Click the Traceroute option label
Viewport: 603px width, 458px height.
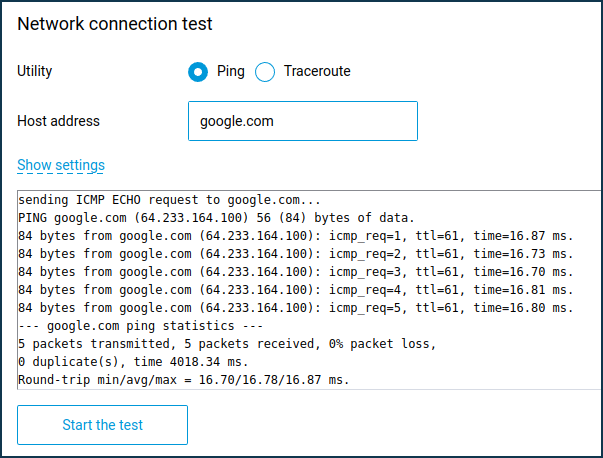(317, 72)
